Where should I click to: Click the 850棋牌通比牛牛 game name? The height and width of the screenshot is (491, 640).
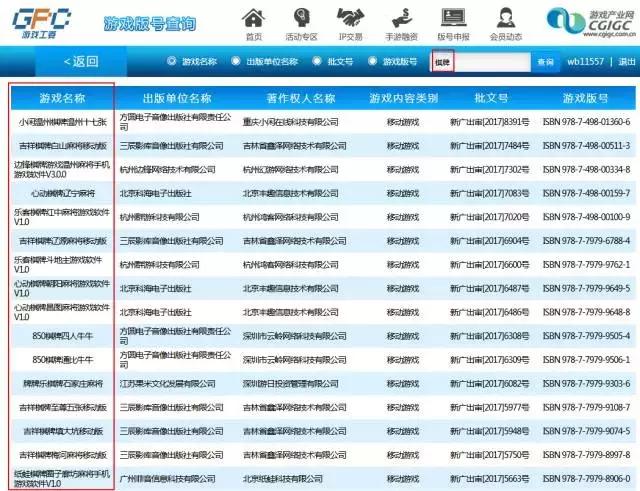(62, 360)
